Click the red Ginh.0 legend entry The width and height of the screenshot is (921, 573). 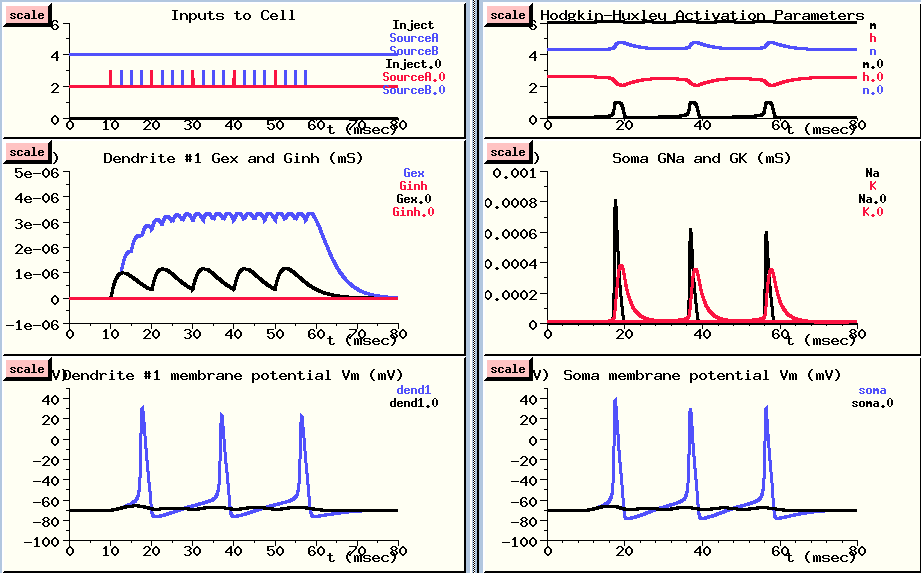click(x=413, y=212)
